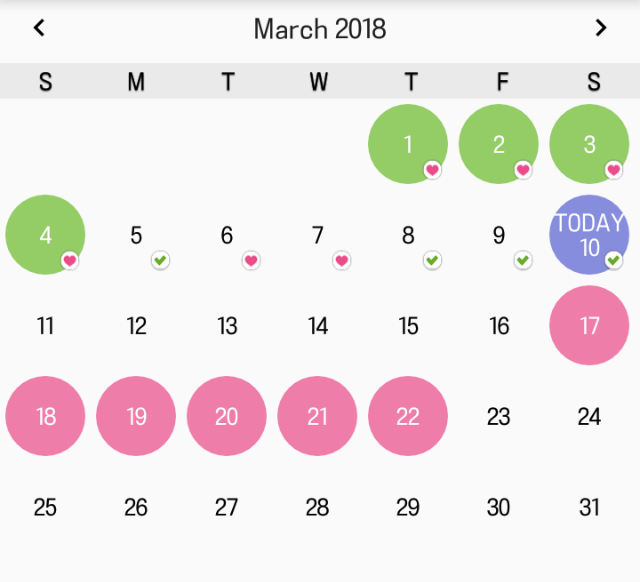Click heart badge on March 1
The height and width of the screenshot is (582, 640).
coord(432,170)
